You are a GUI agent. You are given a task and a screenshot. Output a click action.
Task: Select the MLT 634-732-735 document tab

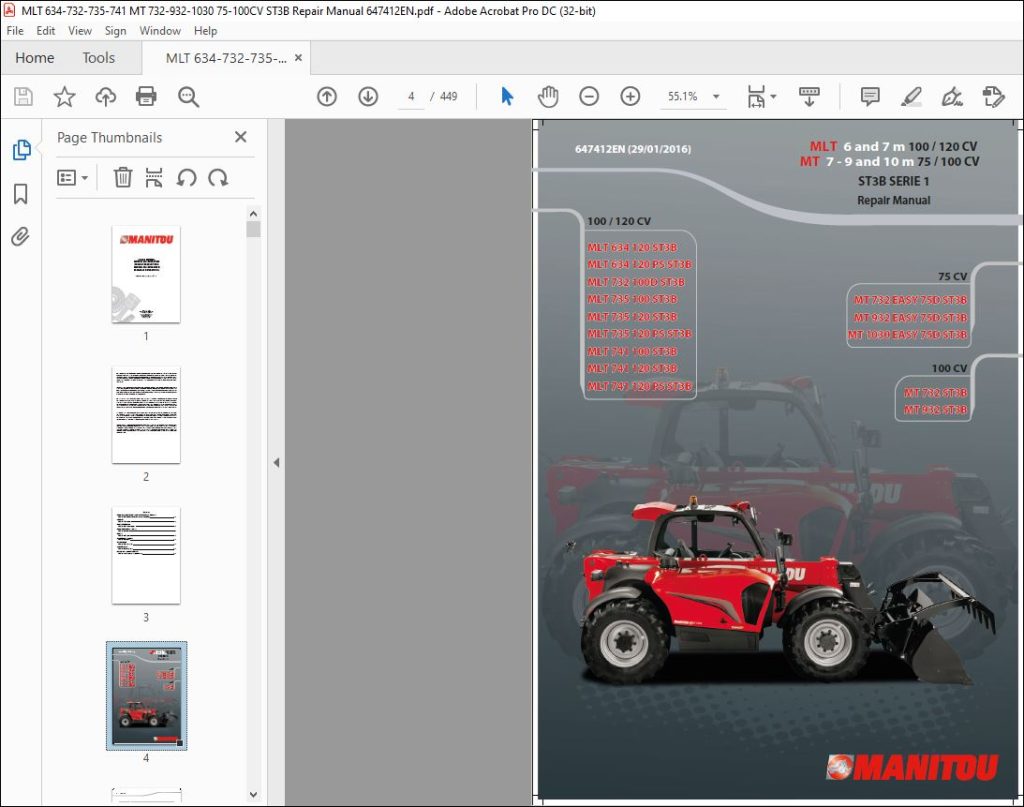point(226,58)
